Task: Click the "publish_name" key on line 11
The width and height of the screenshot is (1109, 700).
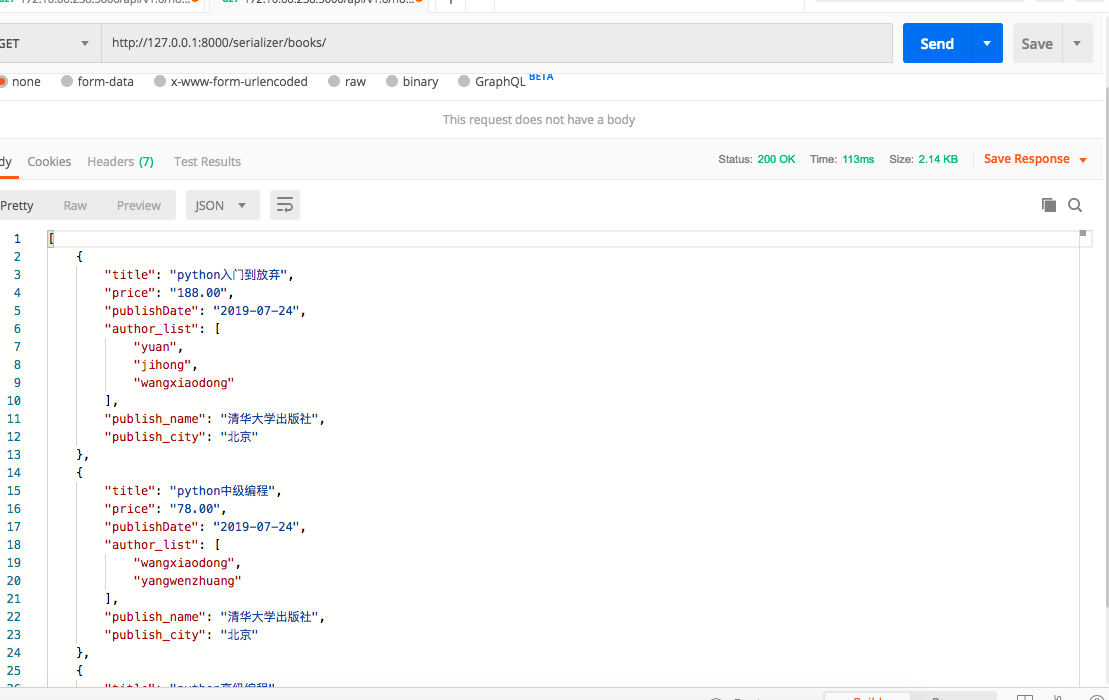Action: click(155, 419)
